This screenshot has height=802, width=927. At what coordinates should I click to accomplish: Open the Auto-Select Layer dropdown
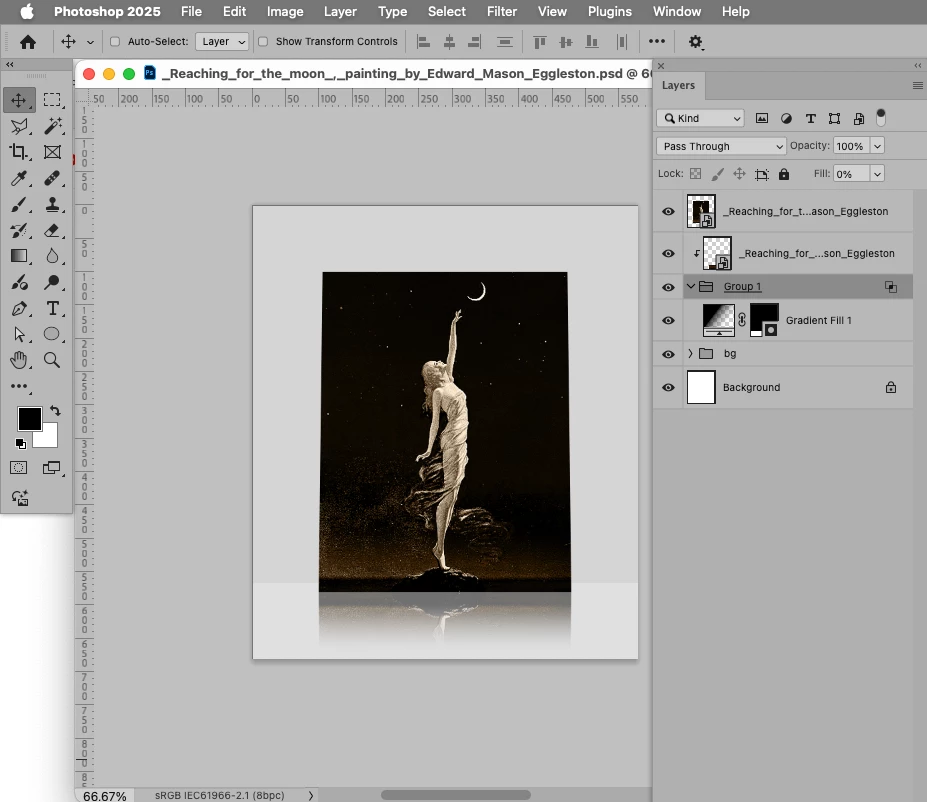pos(222,41)
